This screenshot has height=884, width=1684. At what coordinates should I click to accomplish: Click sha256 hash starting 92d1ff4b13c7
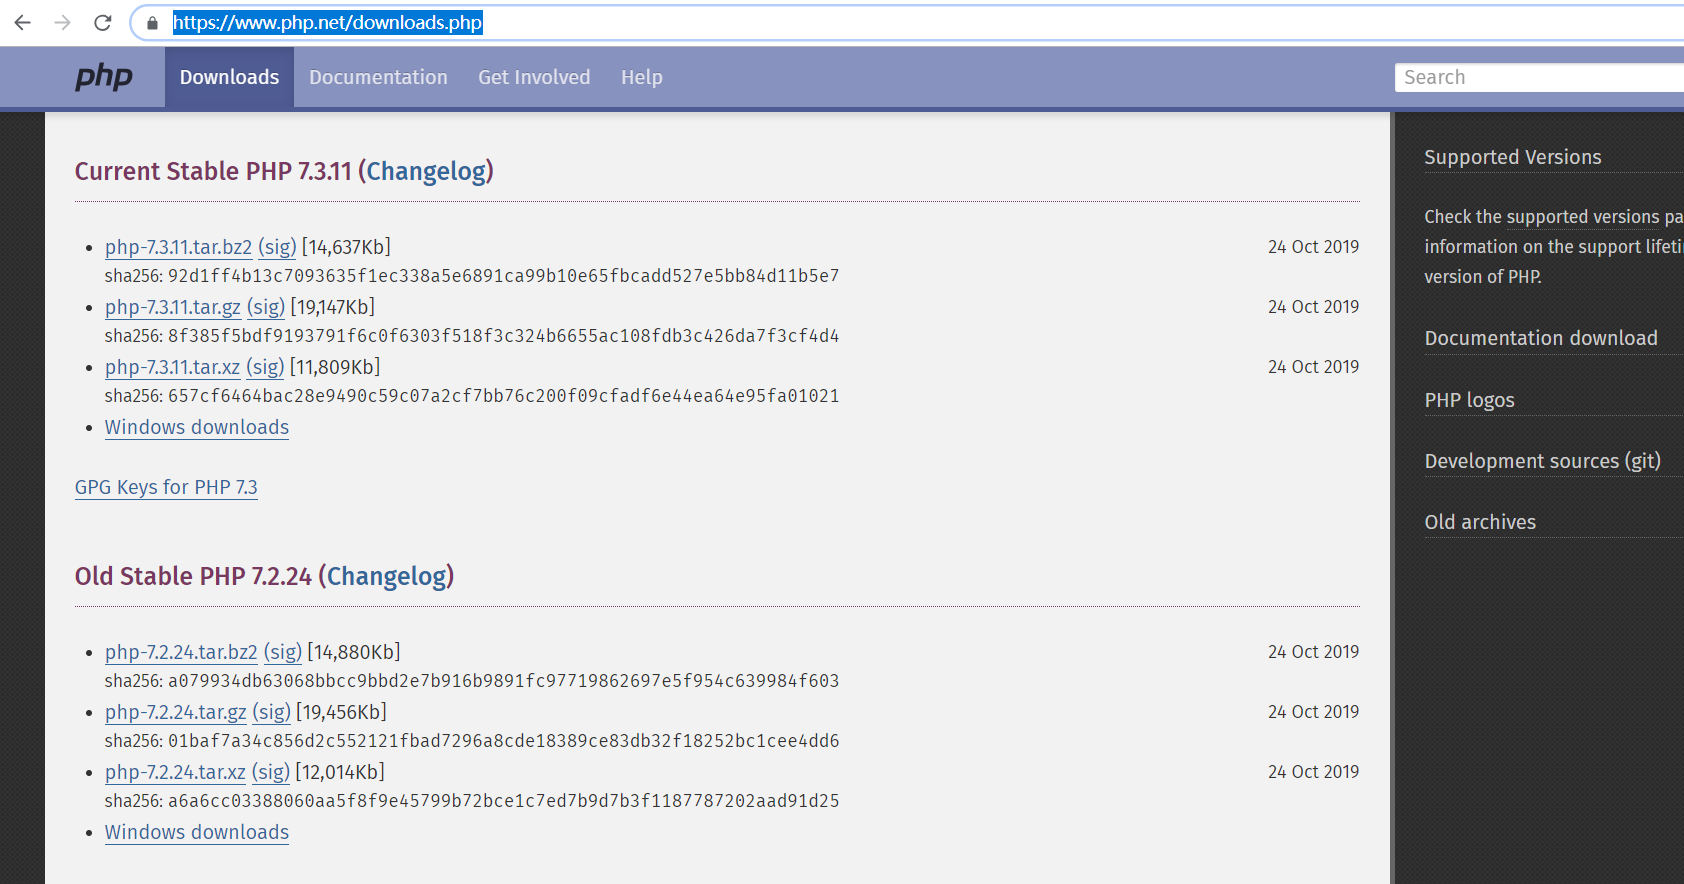pos(503,276)
